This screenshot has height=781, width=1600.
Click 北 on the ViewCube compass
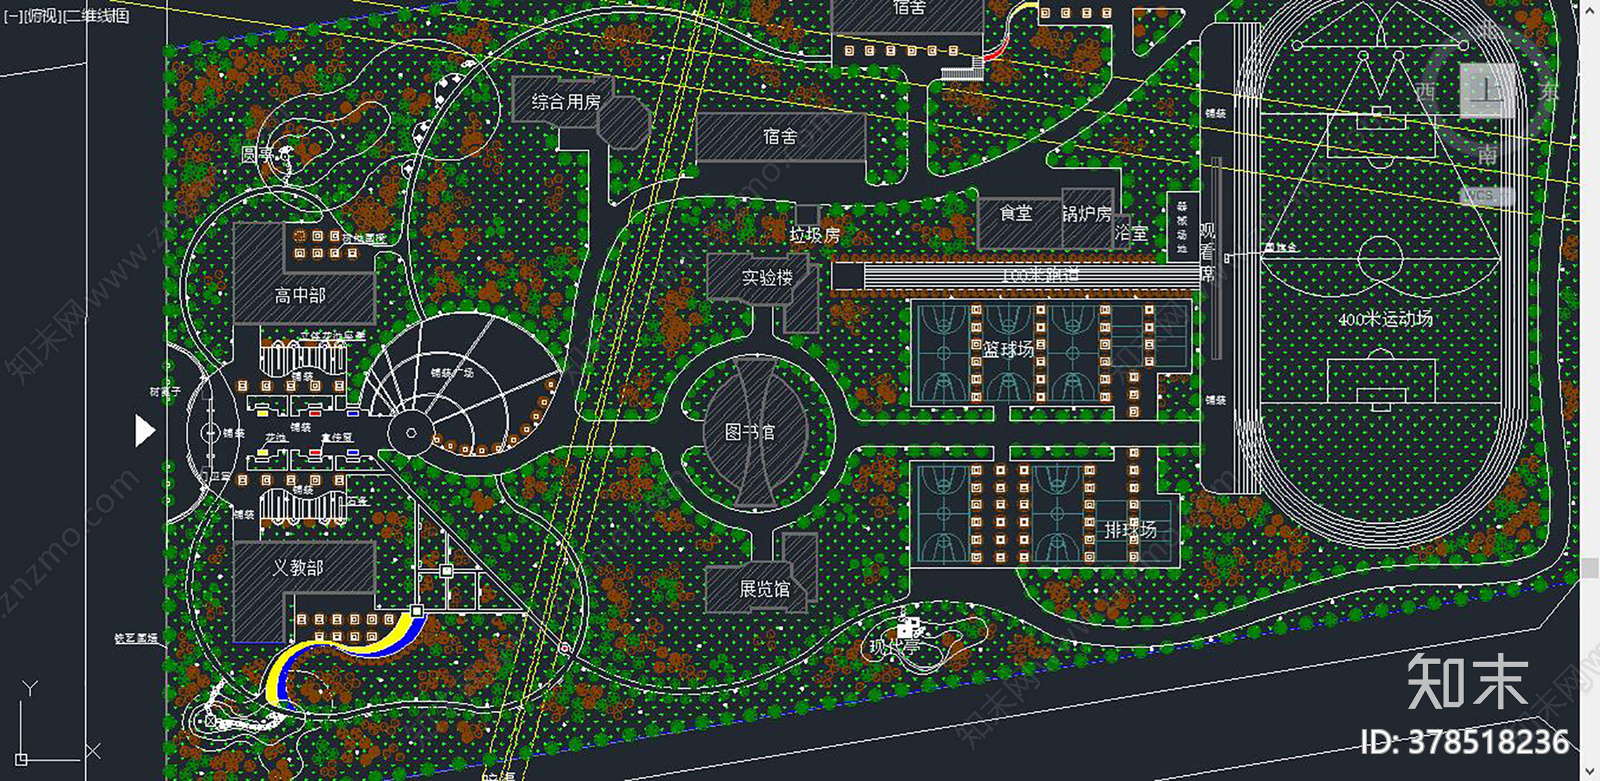pyautogui.click(x=1490, y=30)
